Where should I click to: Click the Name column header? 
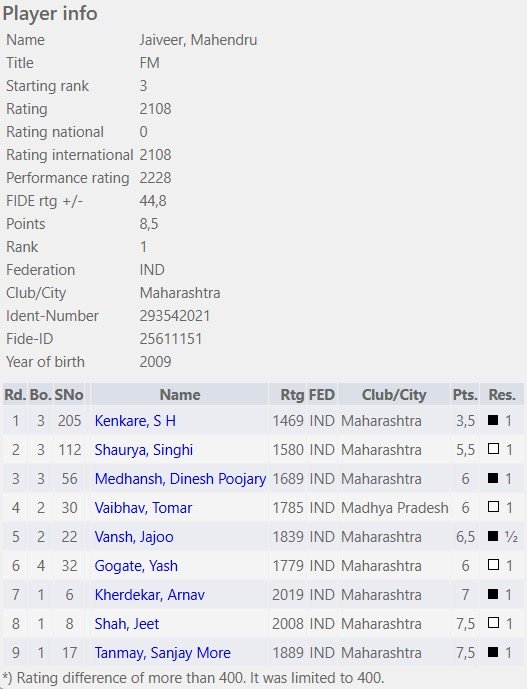pos(180,395)
